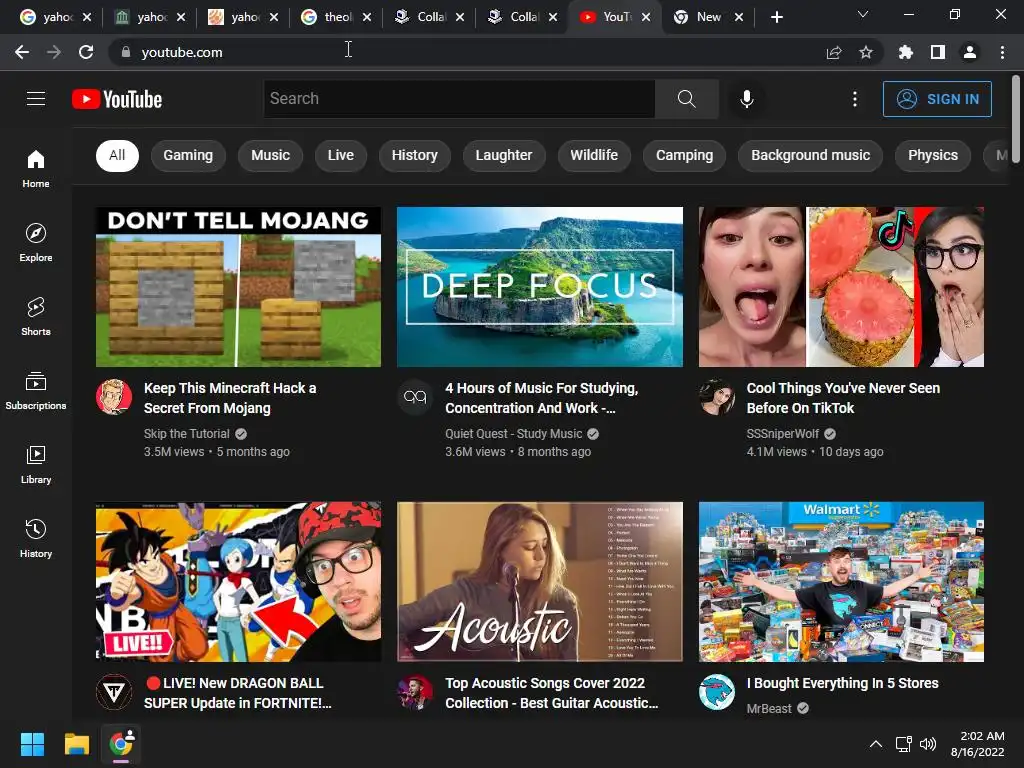1024x768 pixels.
Task: Open 4 Hours of Music For Studying title
Action: click(541, 398)
